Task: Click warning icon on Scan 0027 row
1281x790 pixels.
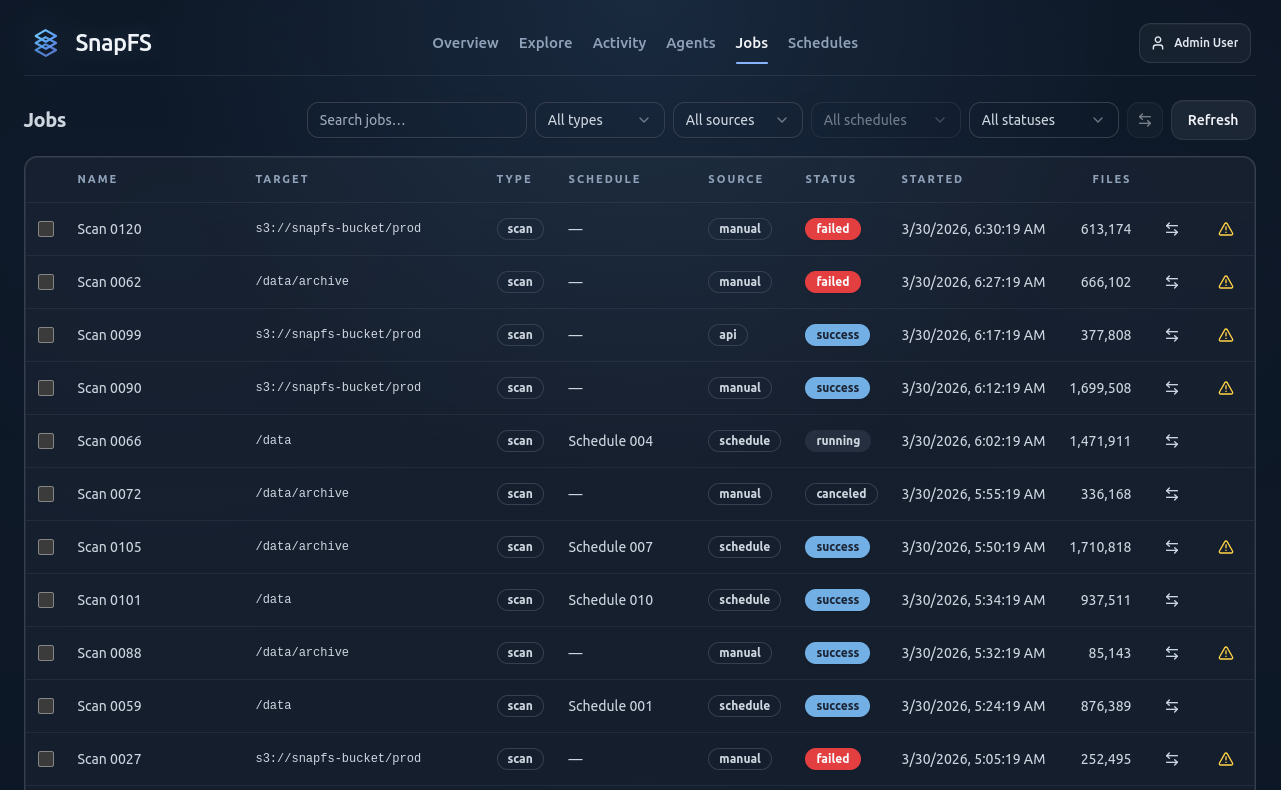Action: (x=1226, y=759)
